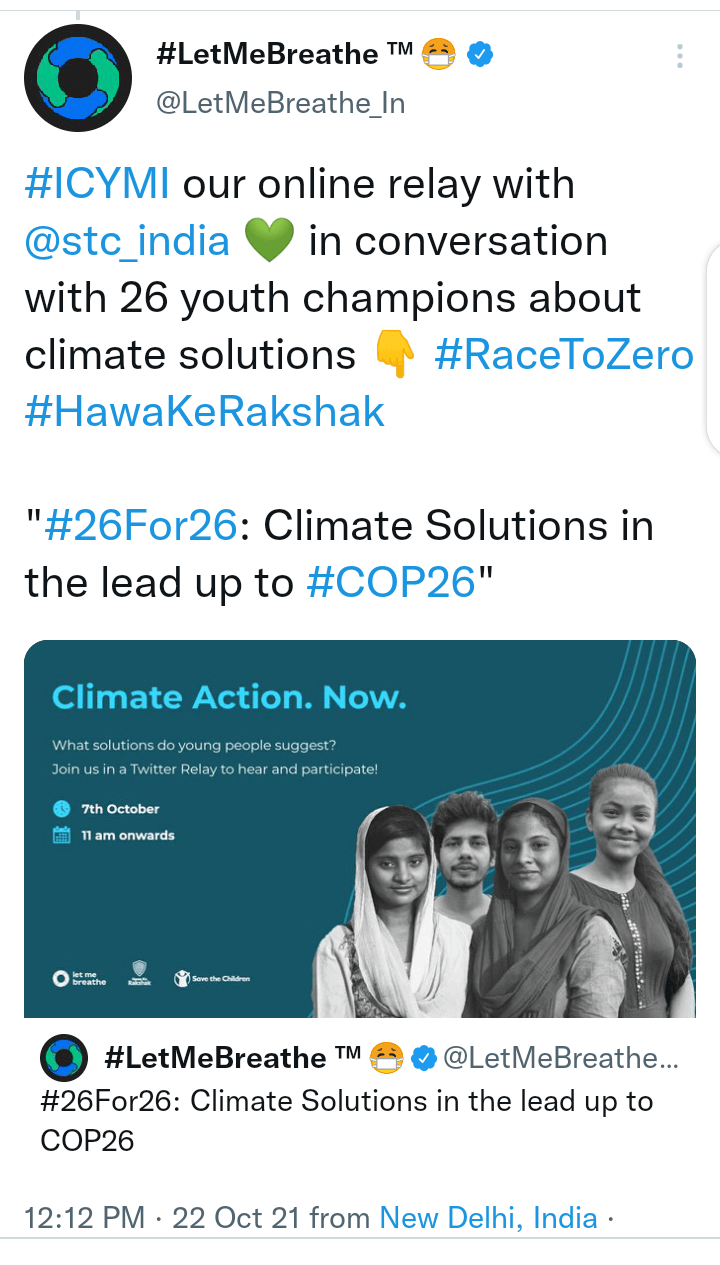This screenshot has width=720, height=1265.
Task: Open the quoted tweet text about COP26
Action: (x=346, y=1120)
